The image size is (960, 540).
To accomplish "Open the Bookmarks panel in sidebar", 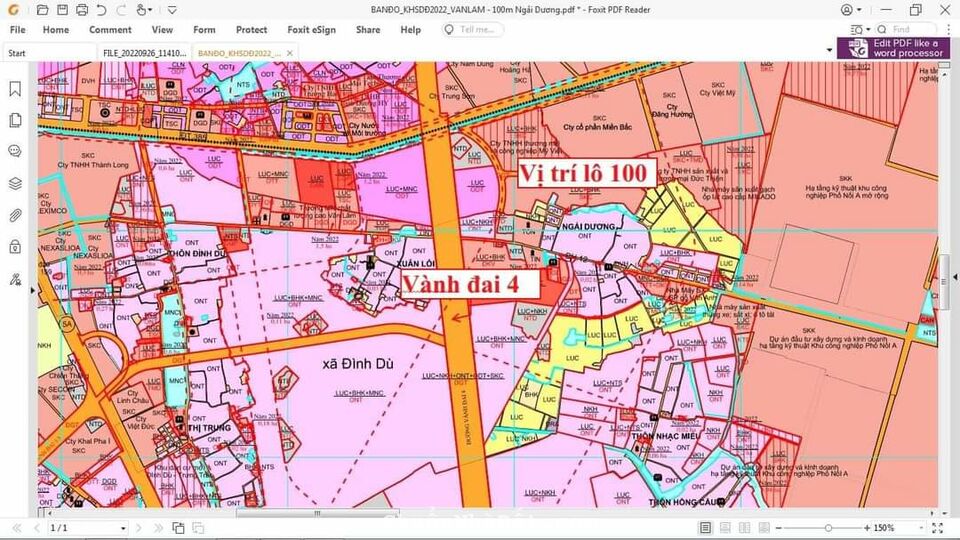I will [15, 89].
